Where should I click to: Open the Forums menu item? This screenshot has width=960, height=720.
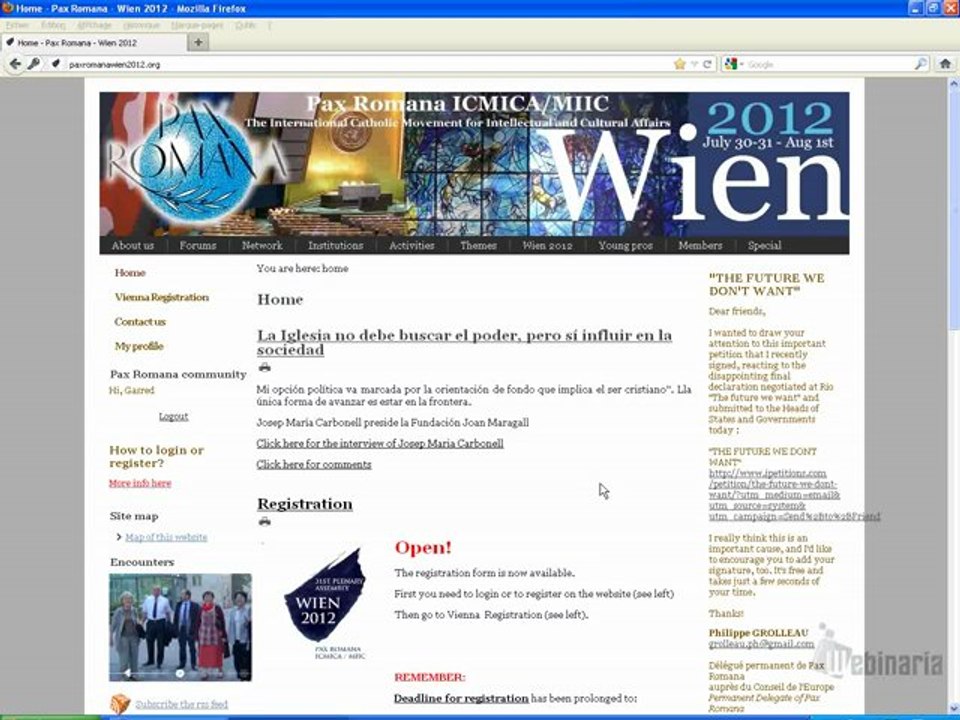click(198, 246)
